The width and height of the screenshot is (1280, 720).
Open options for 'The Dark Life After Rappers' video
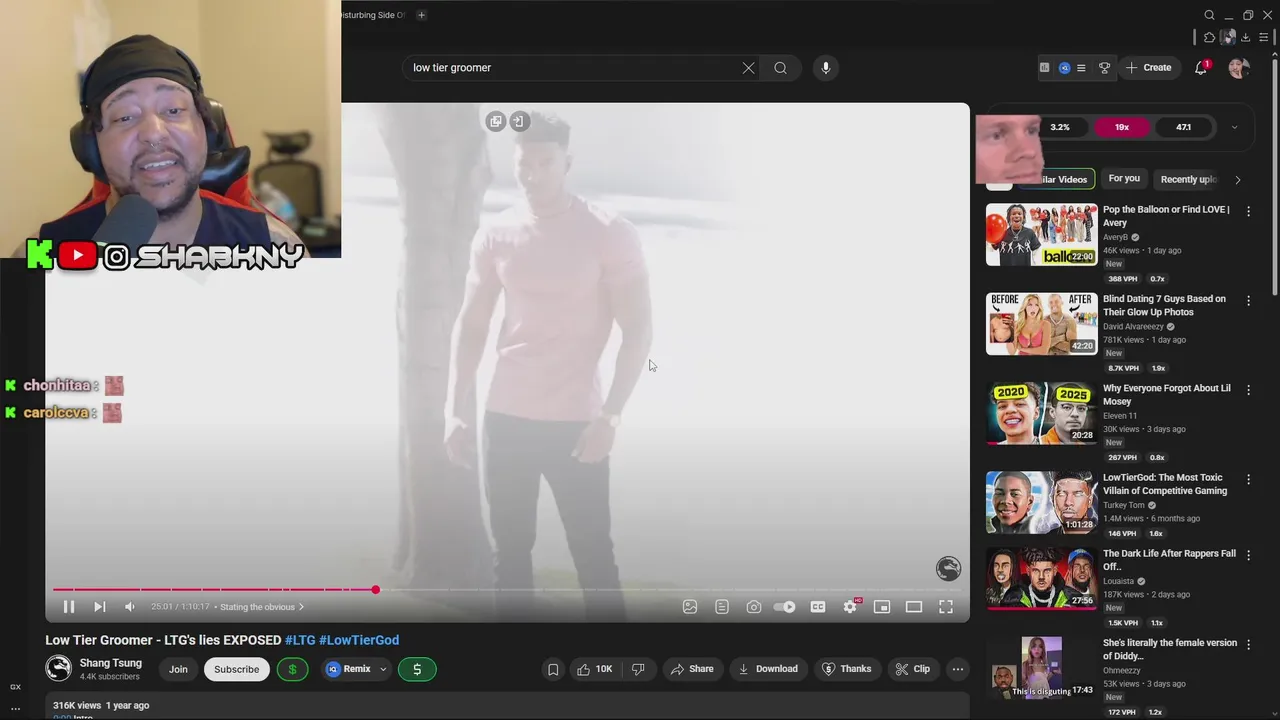pos(1248,555)
